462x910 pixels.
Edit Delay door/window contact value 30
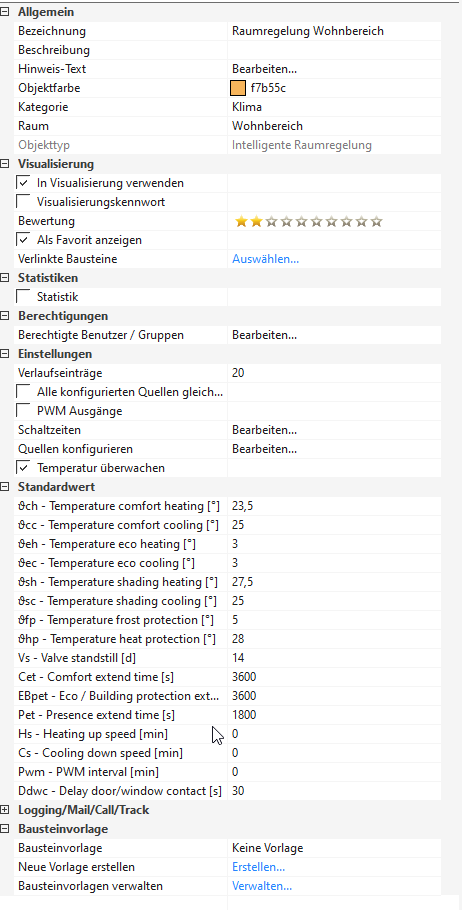334,791
